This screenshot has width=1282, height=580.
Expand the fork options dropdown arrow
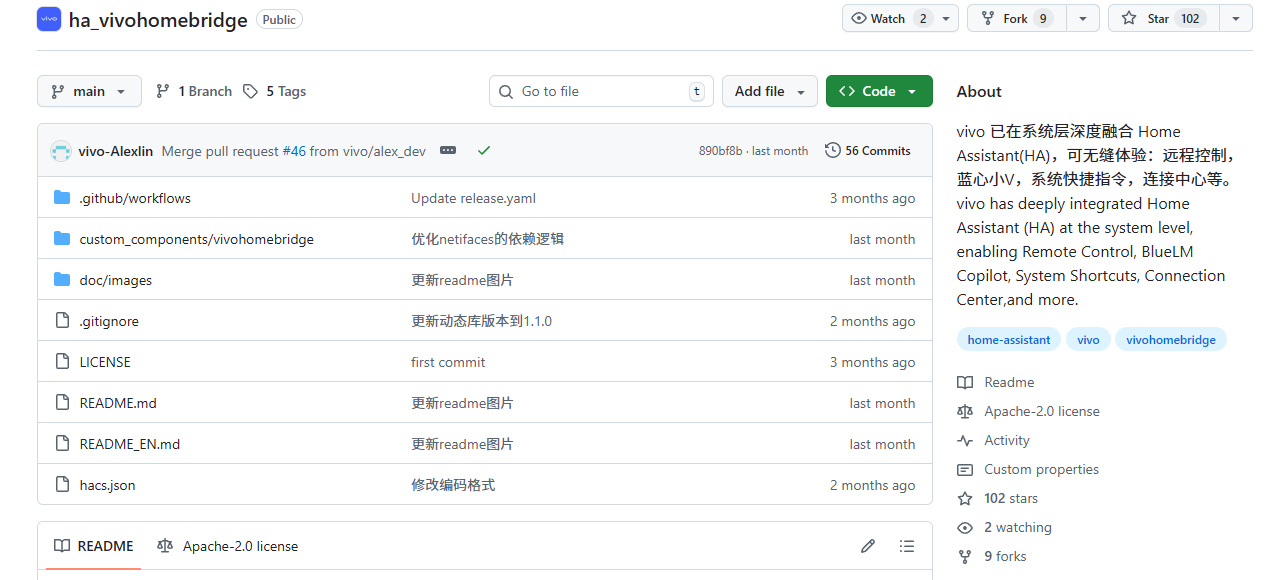coord(1083,18)
